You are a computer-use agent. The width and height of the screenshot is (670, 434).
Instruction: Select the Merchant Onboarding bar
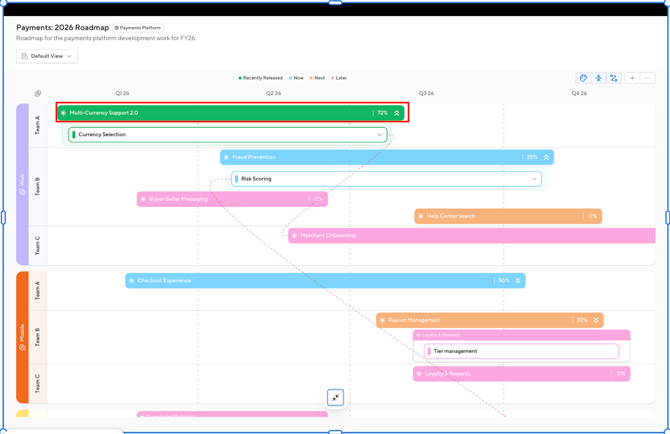click(471, 235)
